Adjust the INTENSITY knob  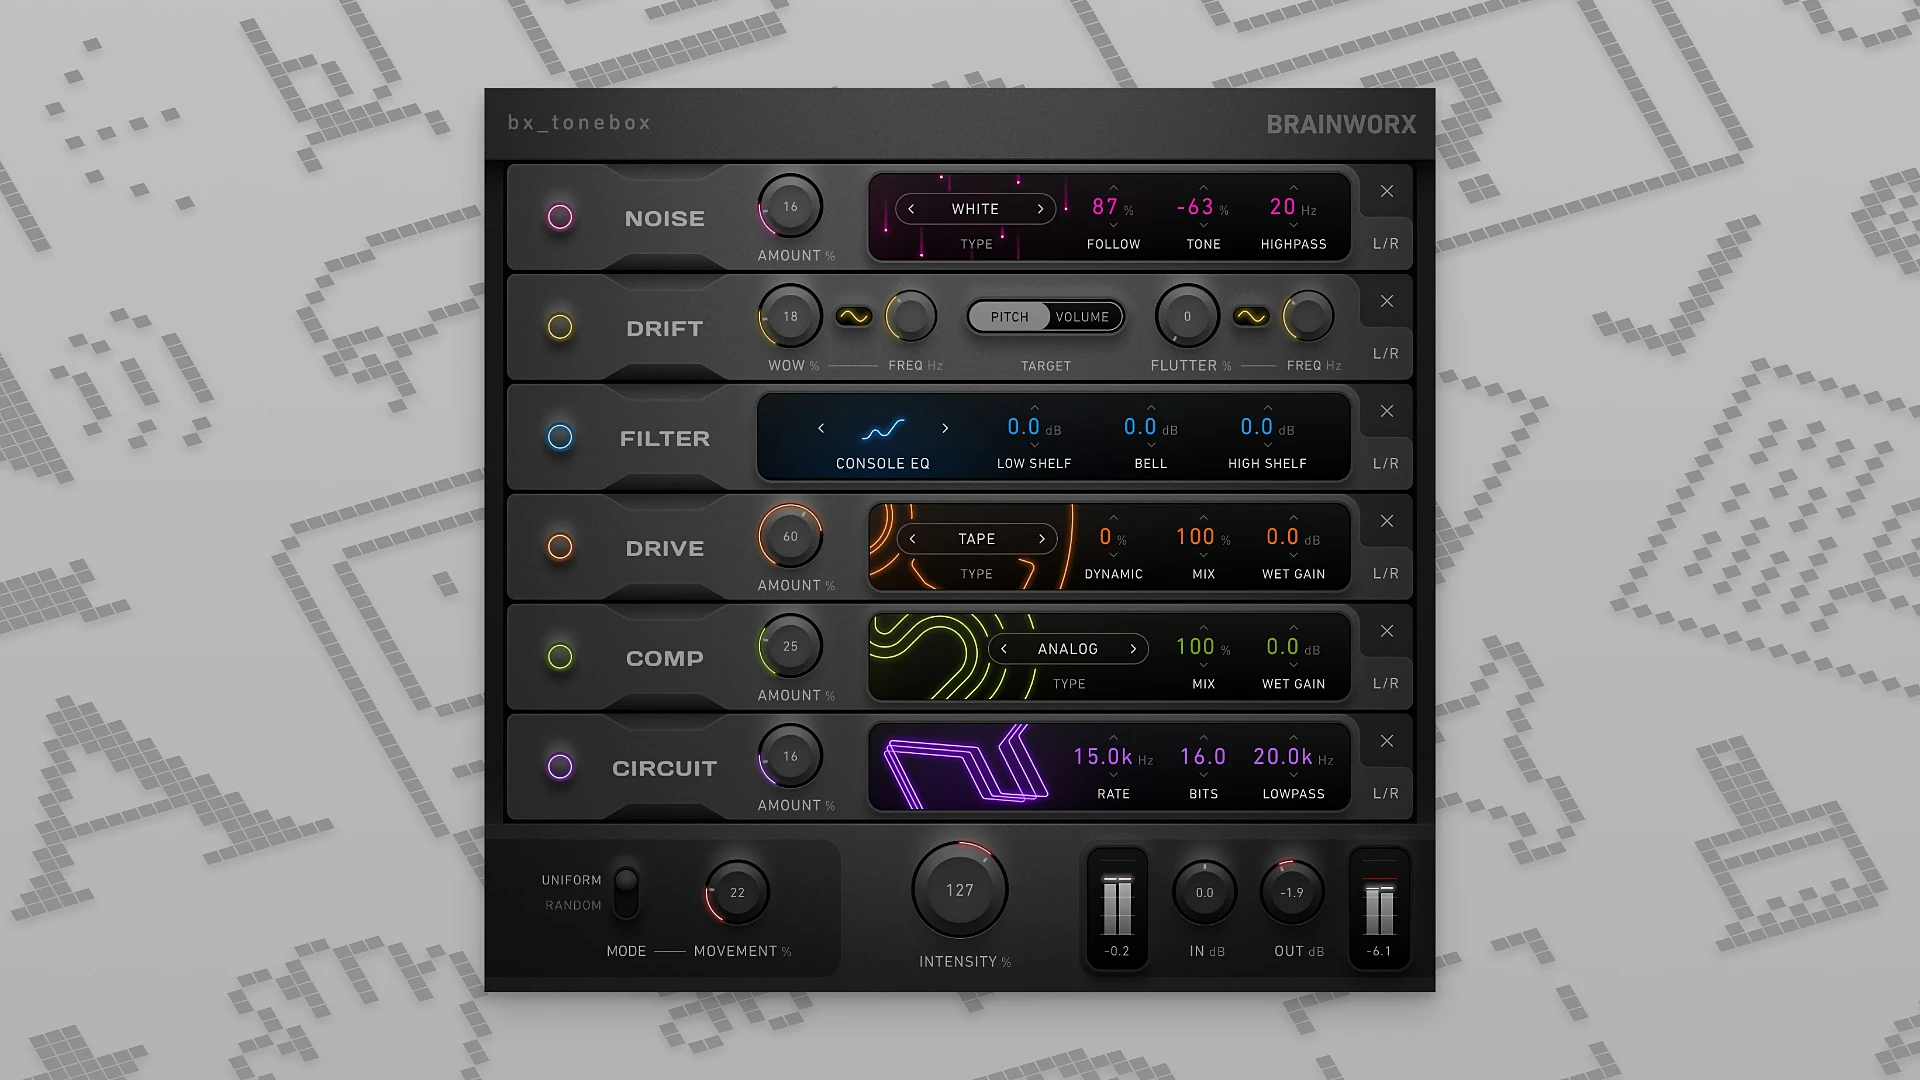point(958,889)
